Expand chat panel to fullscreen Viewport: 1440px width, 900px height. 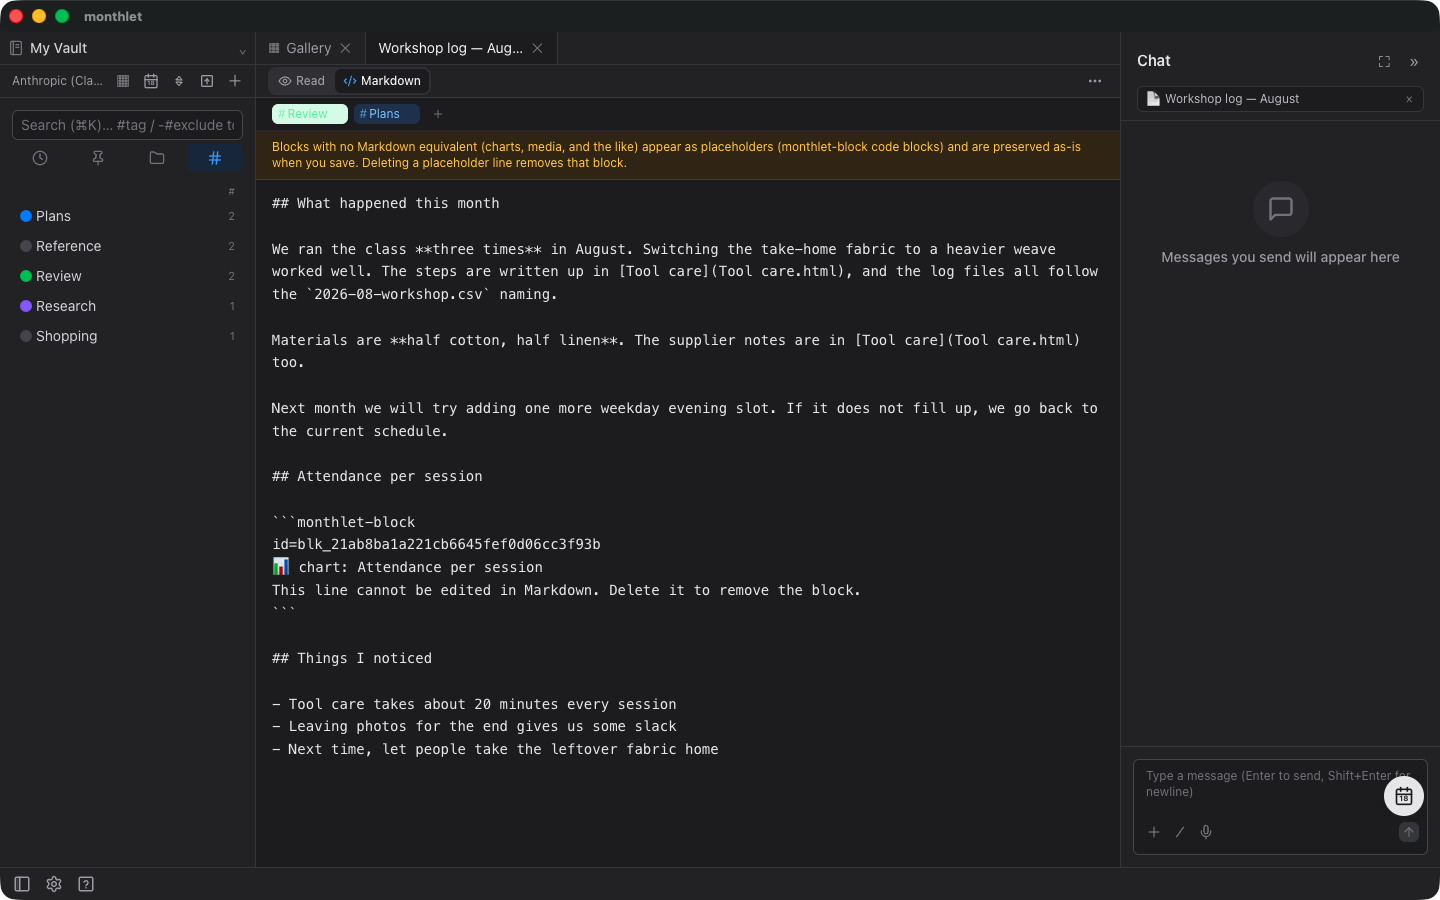point(1384,62)
